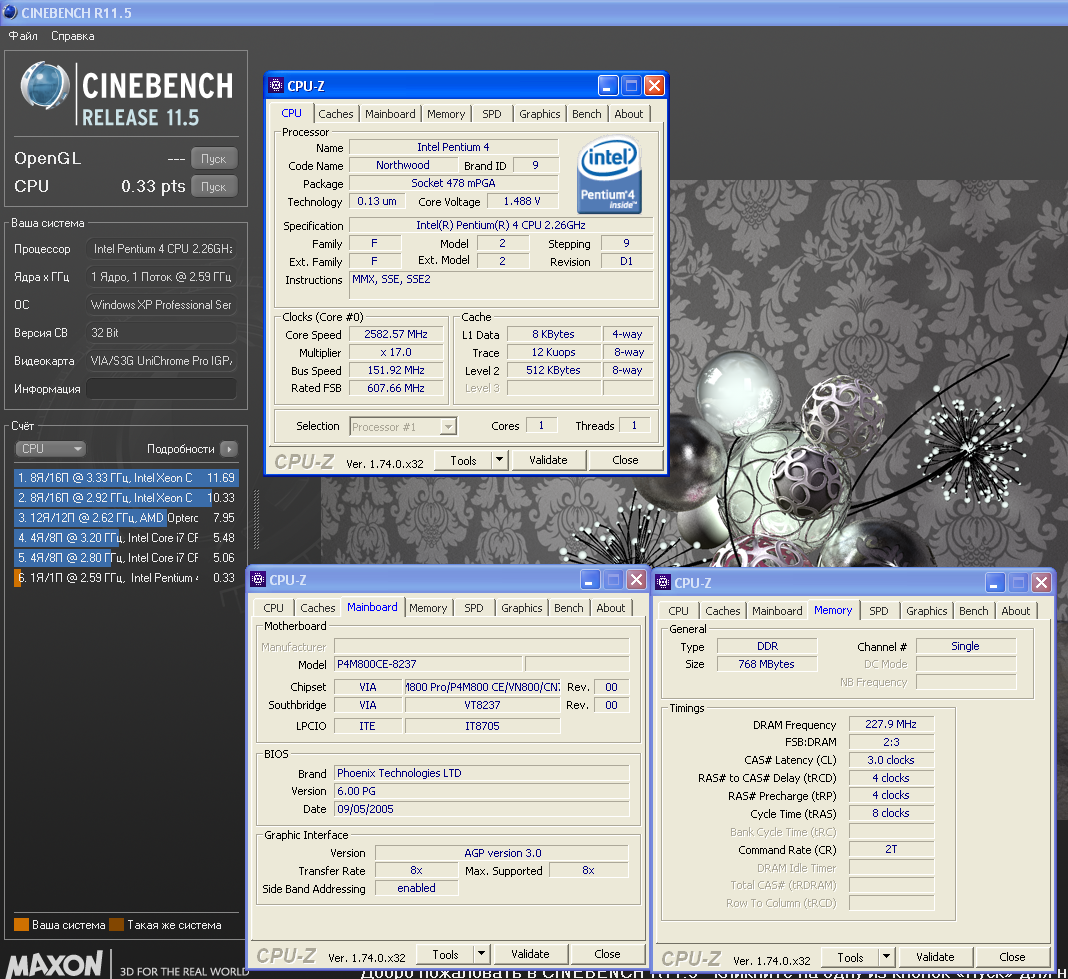Click Validate in Memory CPU-Z window

coord(935,957)
